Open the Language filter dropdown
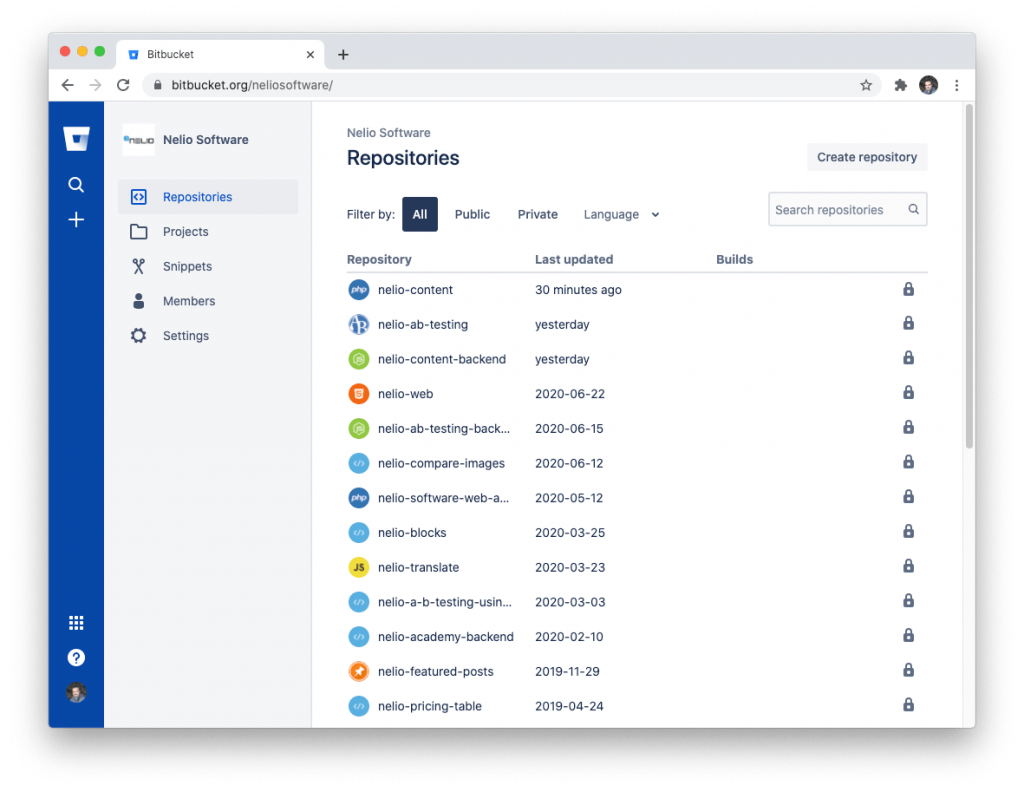Viewport: 1024px width, 792px height. (620, 214)
